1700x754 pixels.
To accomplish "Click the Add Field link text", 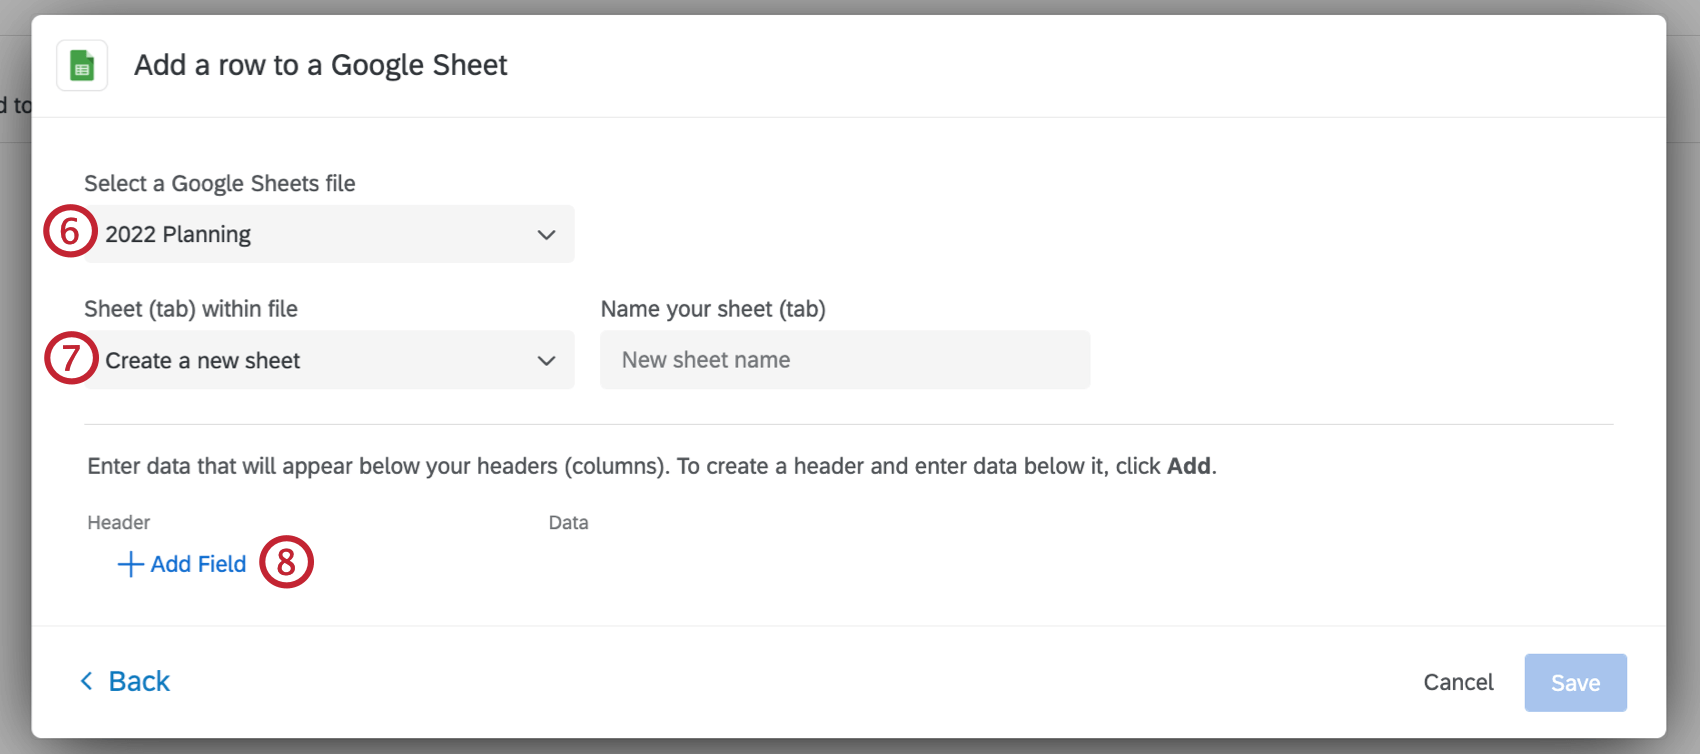I will tap(198, 564).
